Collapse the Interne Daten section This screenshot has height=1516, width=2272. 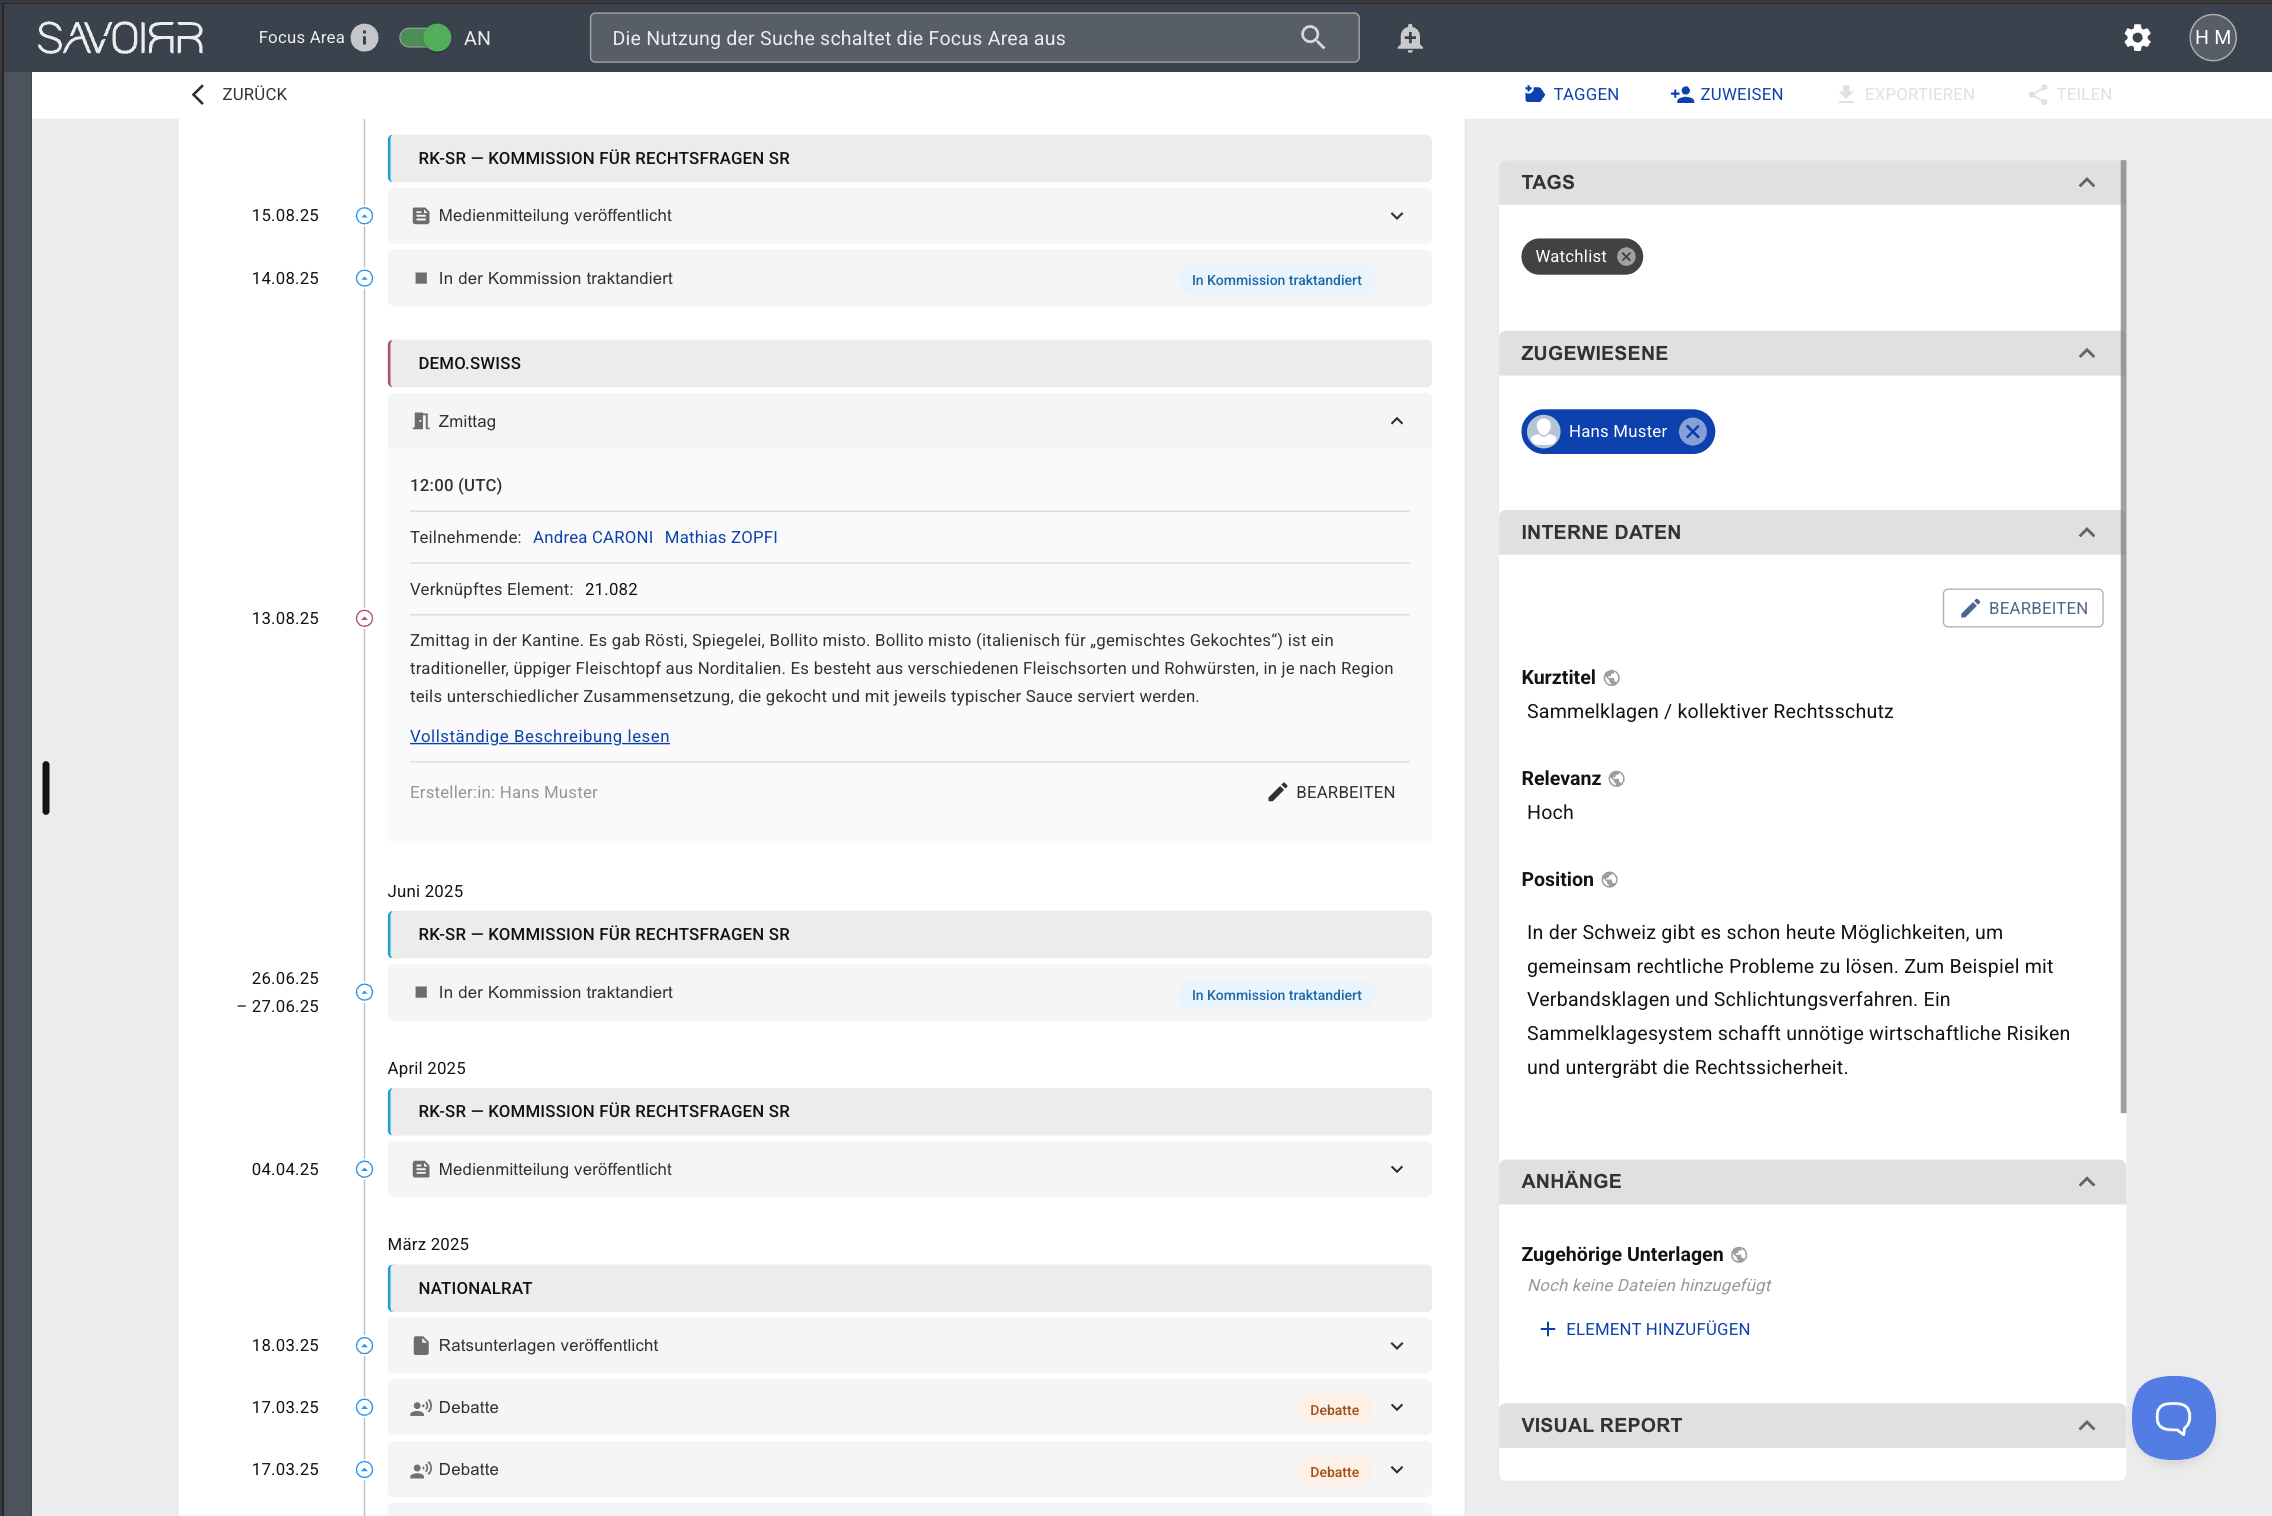2086,533
